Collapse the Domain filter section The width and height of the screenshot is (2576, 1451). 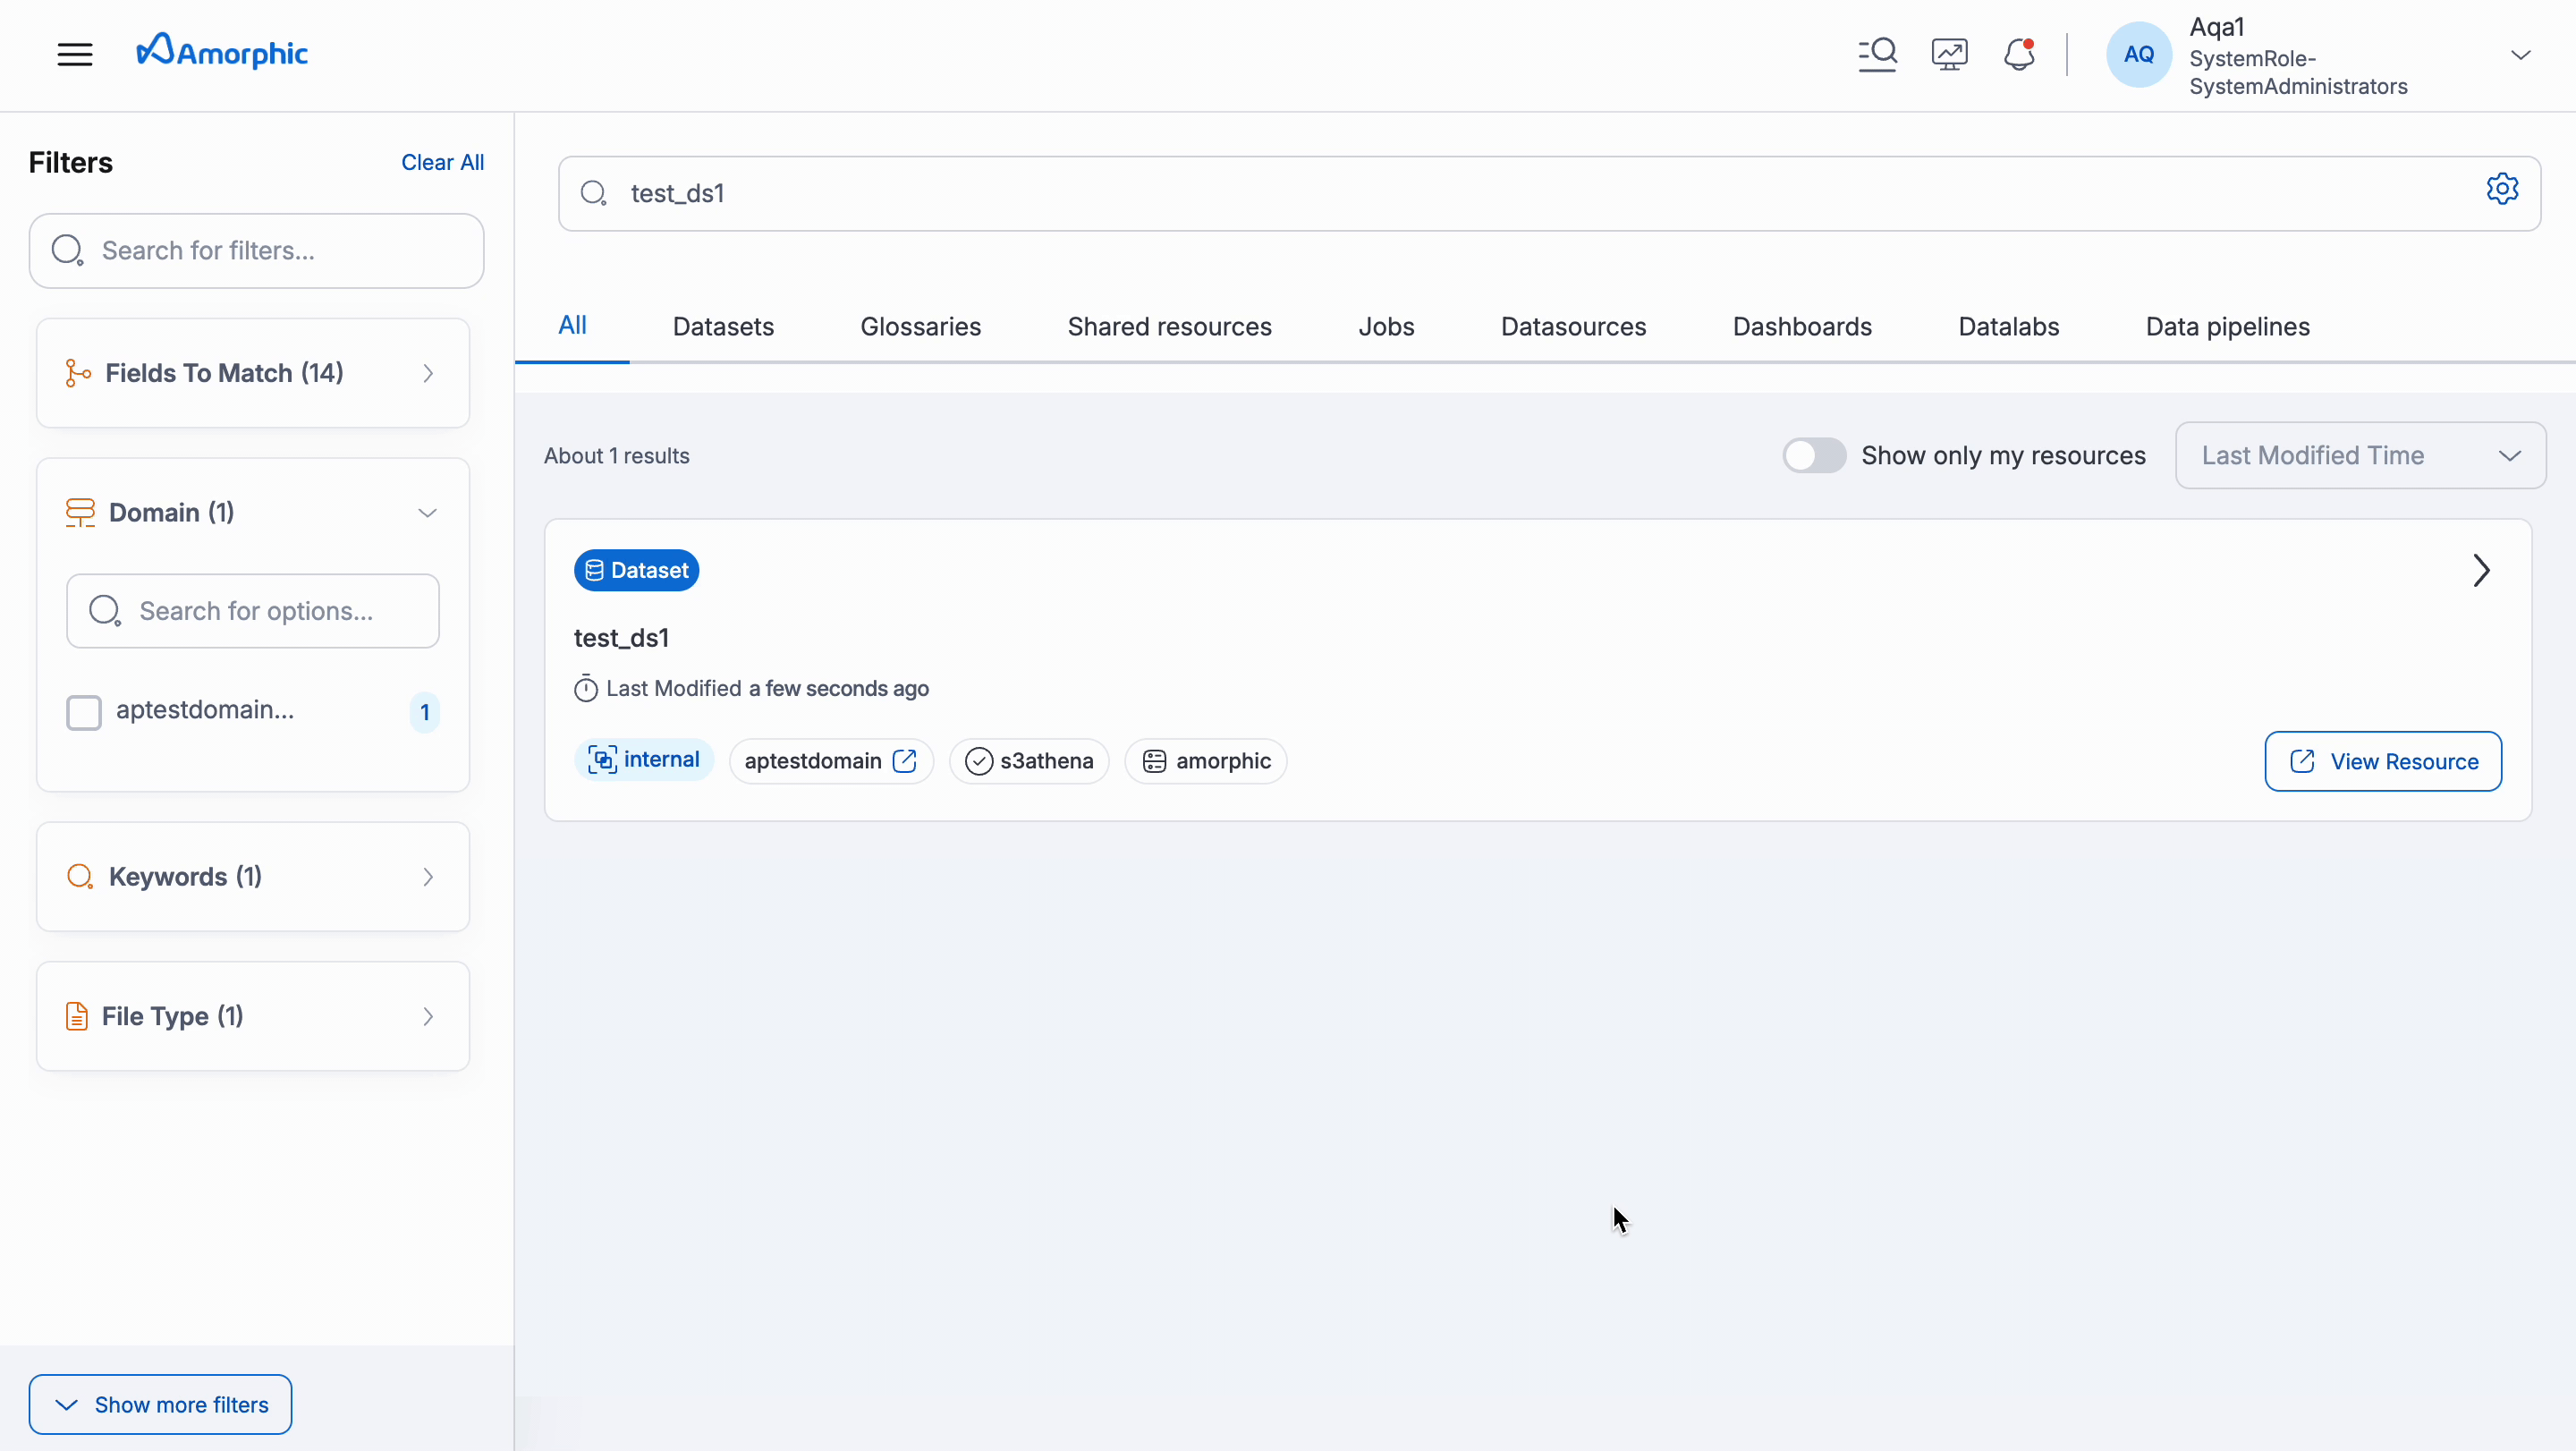(428, 512)
